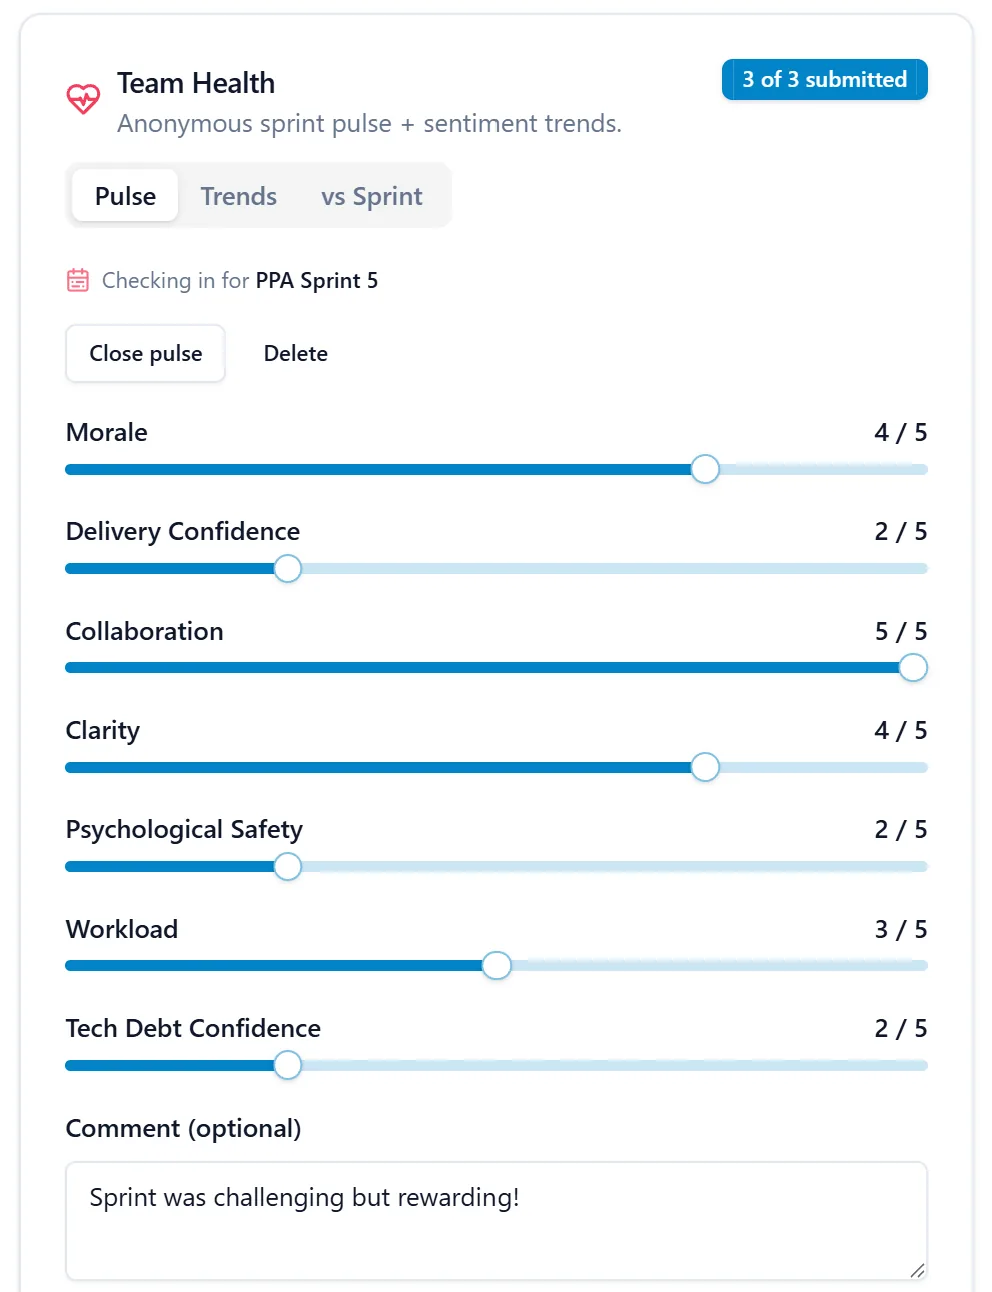Click the 'Collaboration' label
Screen dimensions: 992x1292
coord(145,631)
